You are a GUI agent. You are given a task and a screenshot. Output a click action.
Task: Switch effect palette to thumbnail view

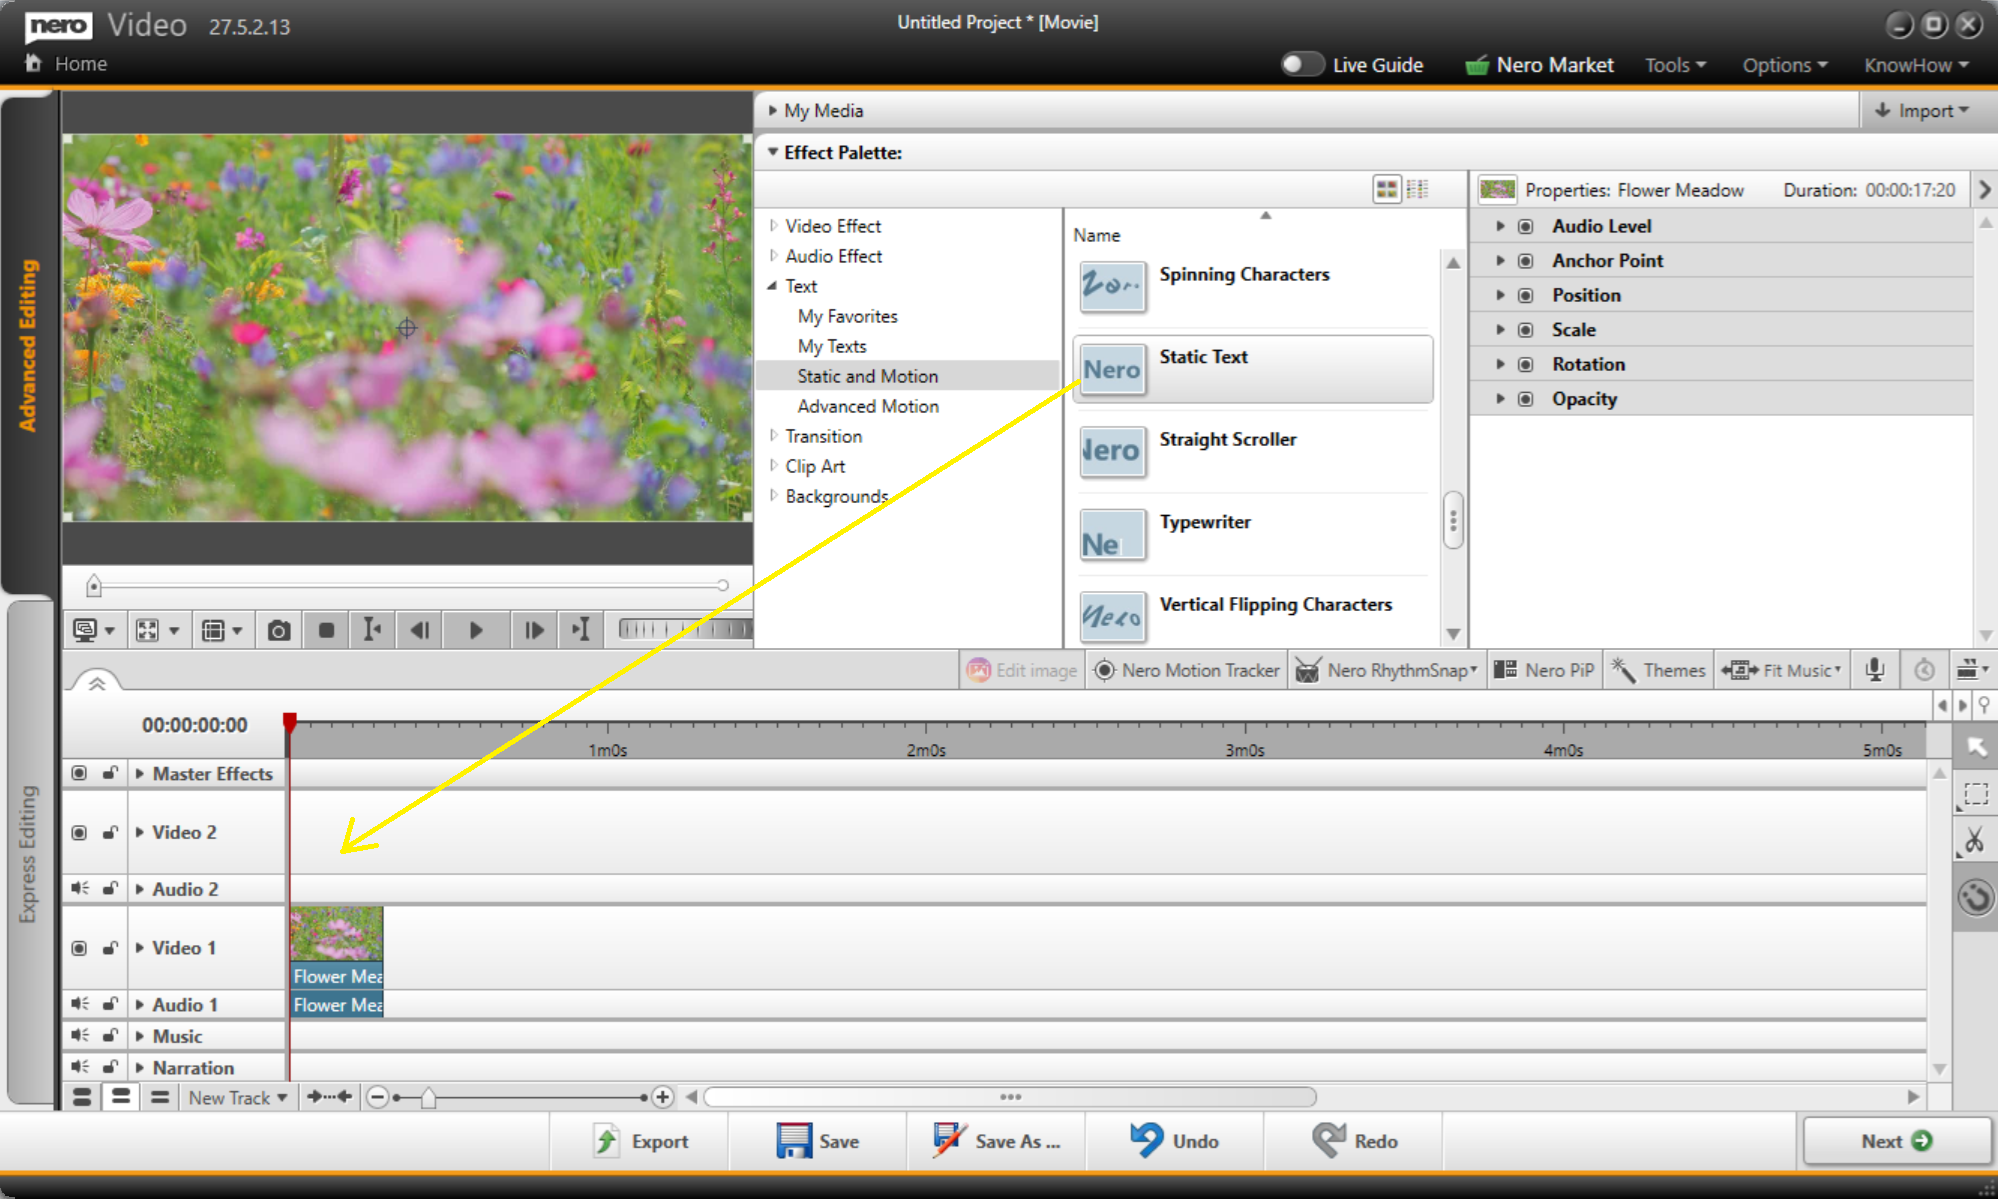(x=1386, y=189)
